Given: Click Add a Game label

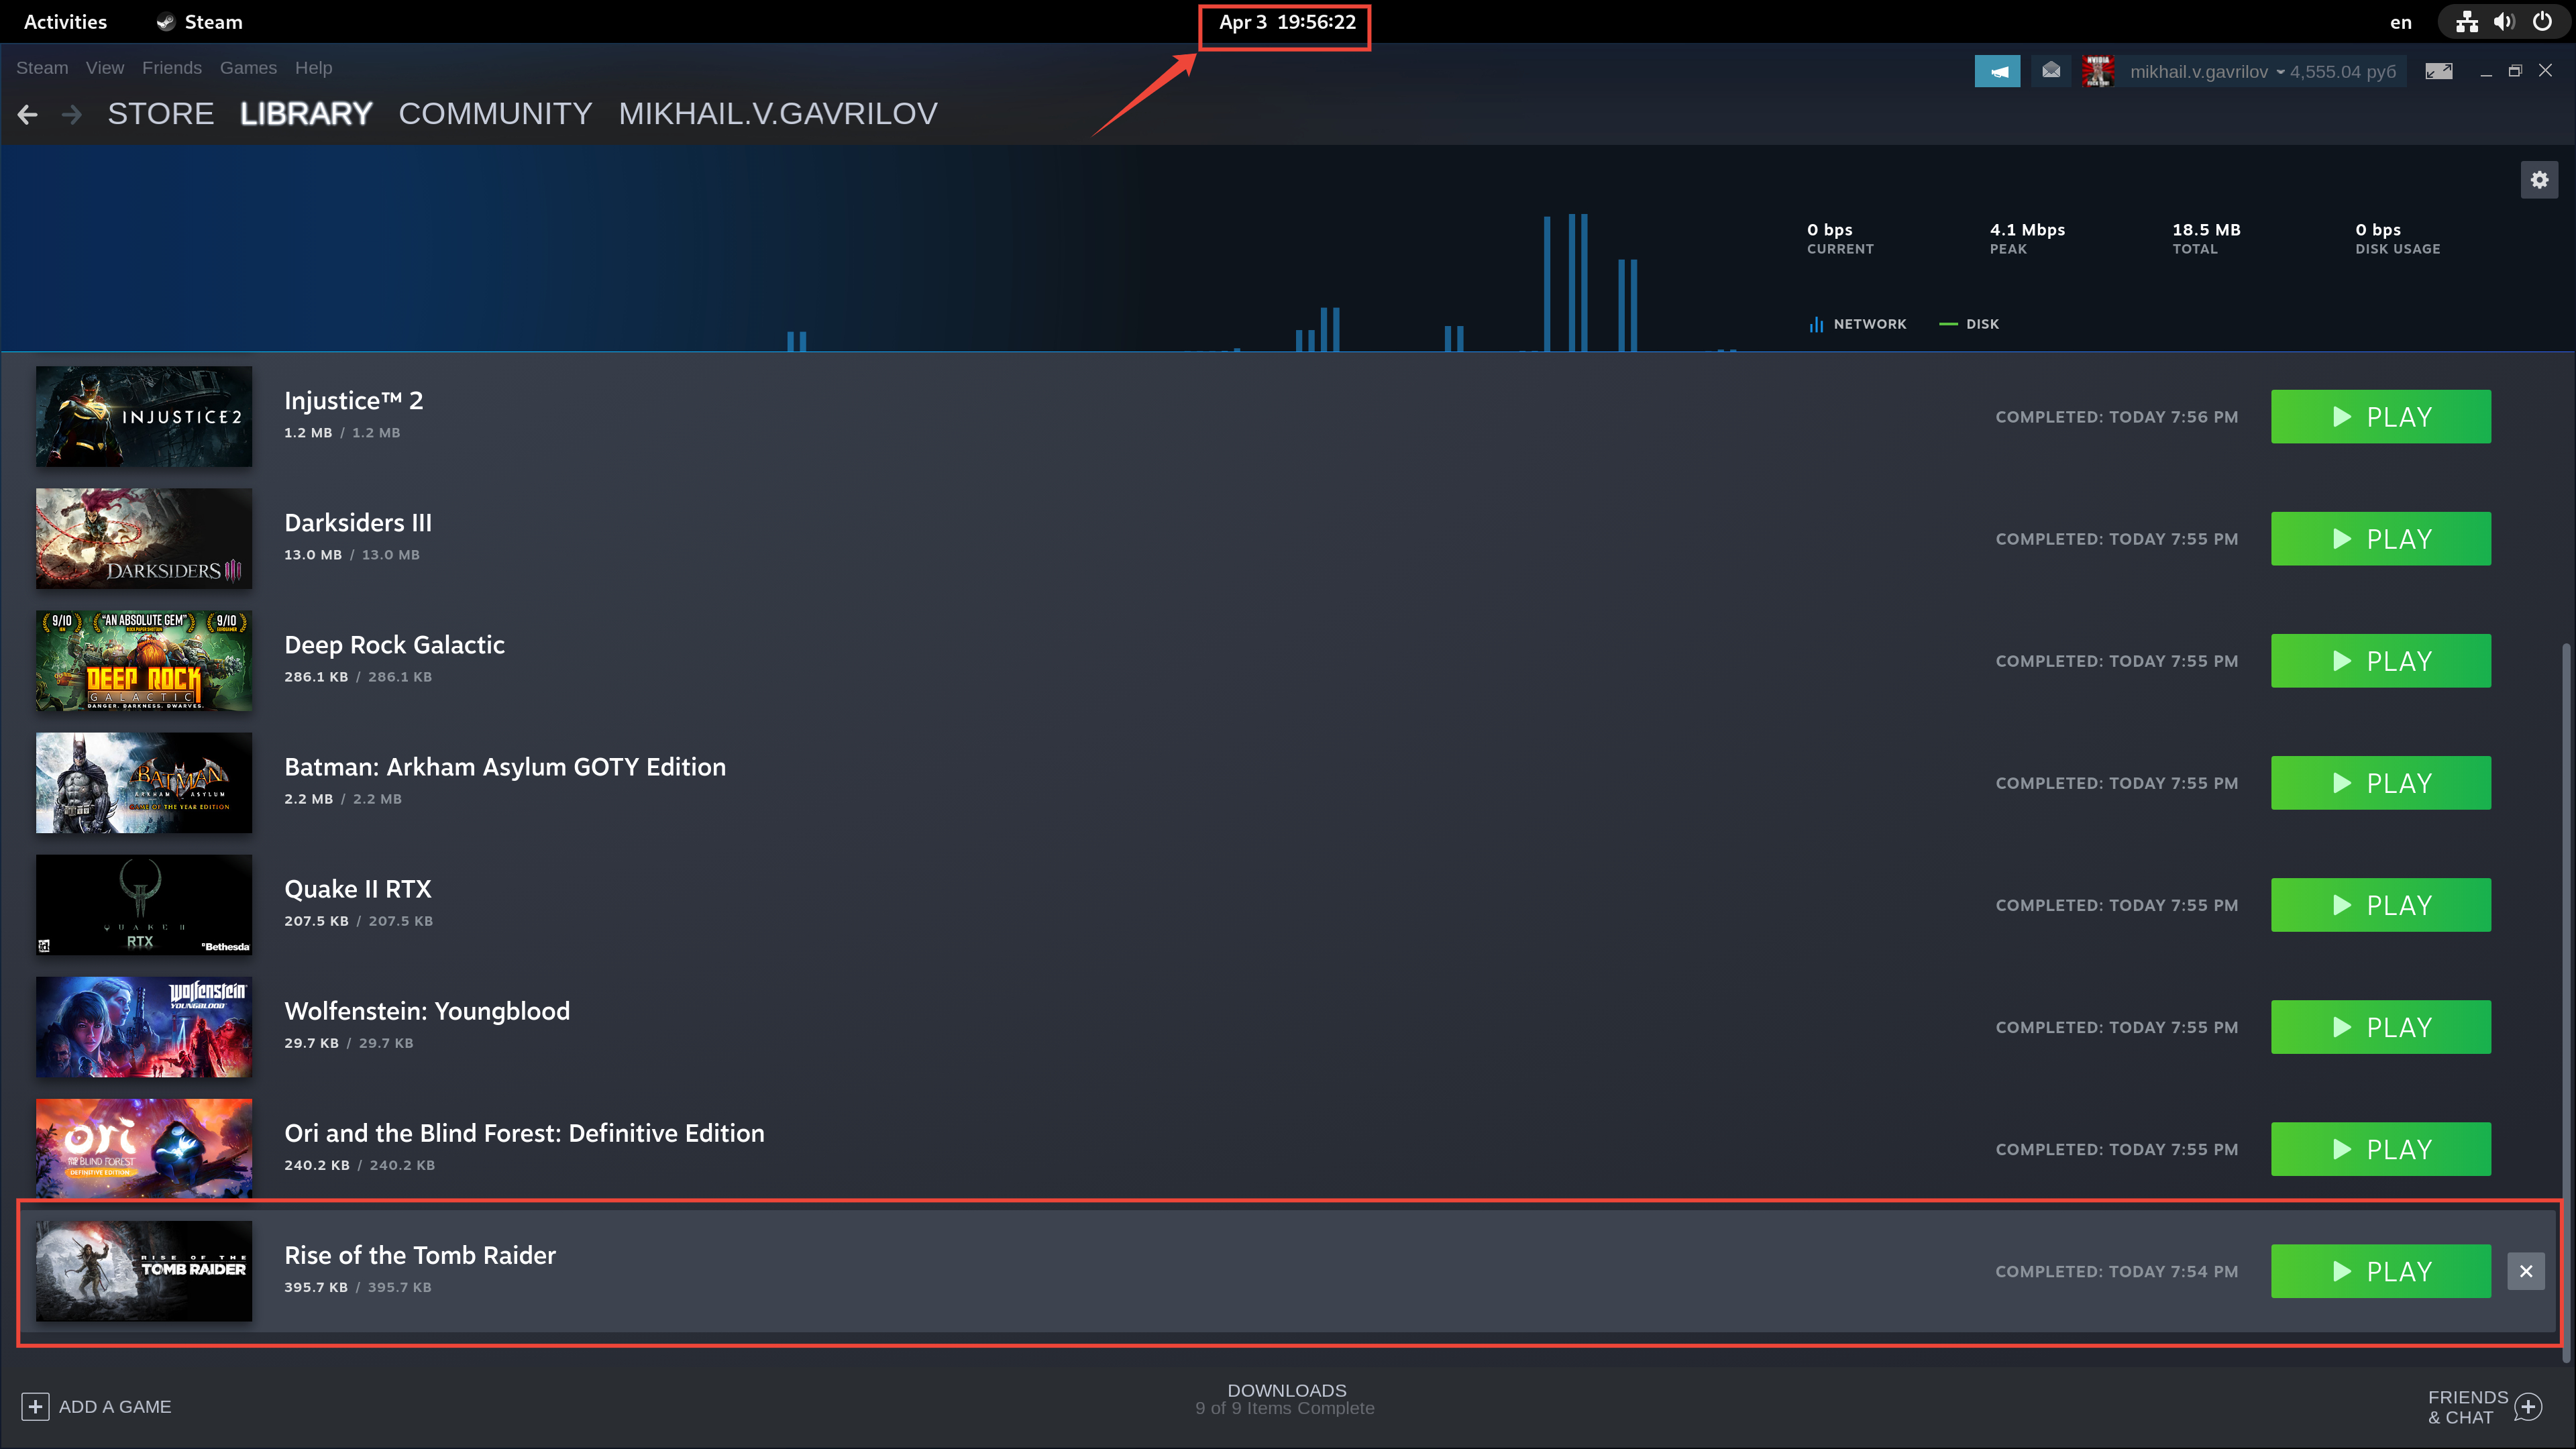Looking at the screenshot, I should [x=115, y=1407].
